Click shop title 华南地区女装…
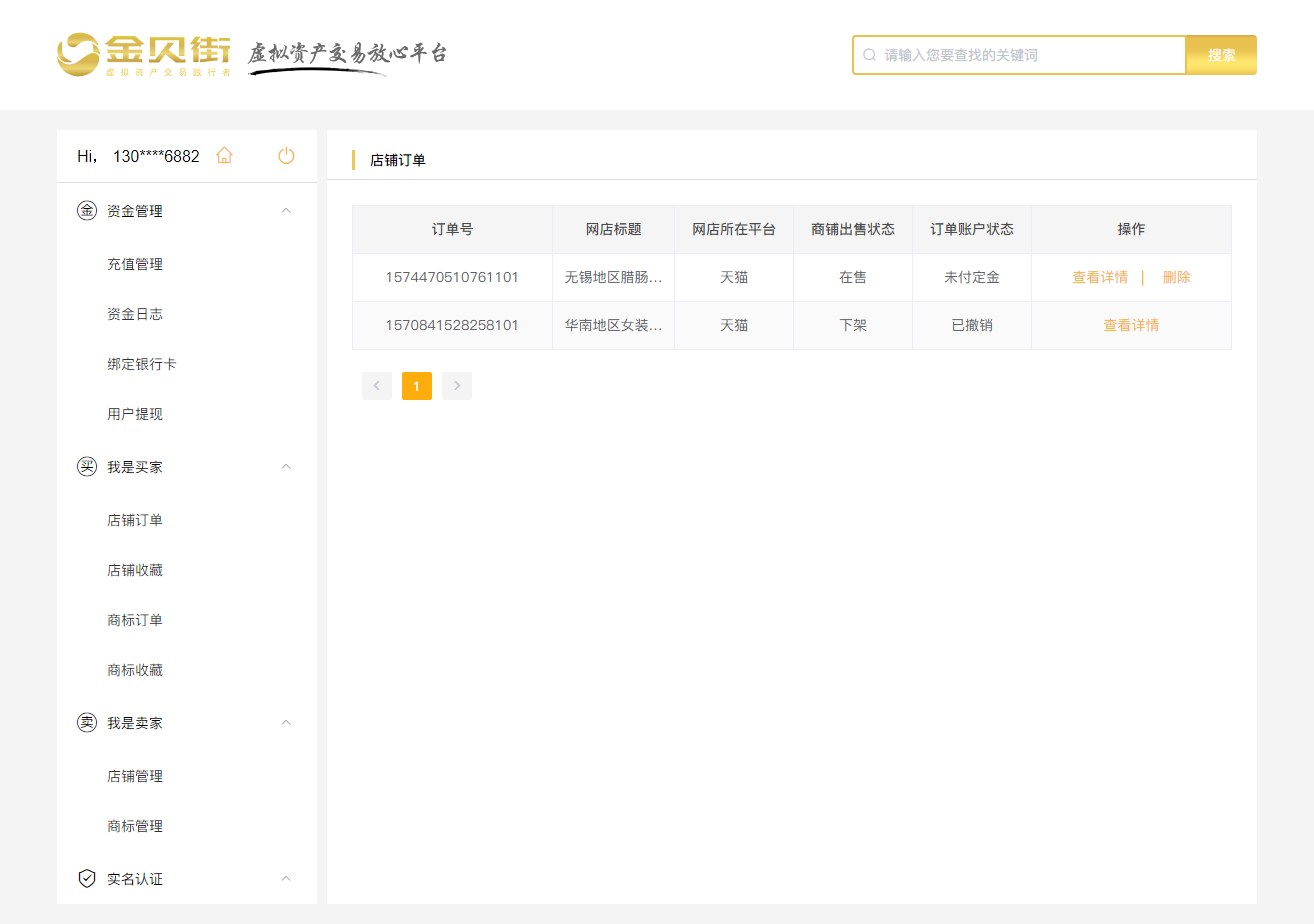The height and width of the screenshot is (924, 1314). (x=614, y=325)
